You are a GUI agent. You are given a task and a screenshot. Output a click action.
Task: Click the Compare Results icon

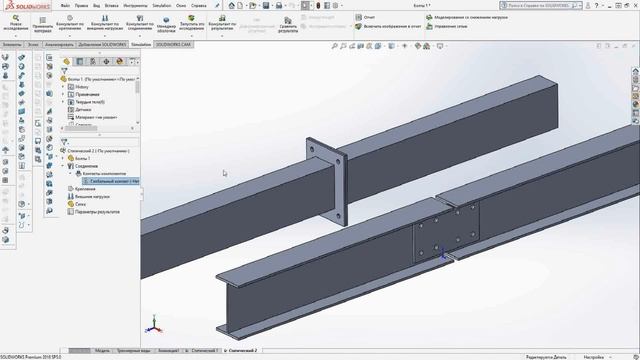coord(288,20)
